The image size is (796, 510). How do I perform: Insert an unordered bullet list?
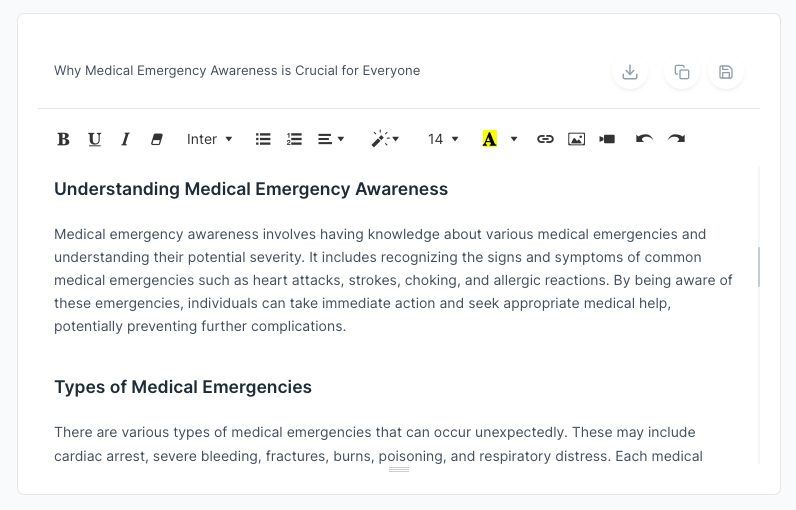coord(263,139)
